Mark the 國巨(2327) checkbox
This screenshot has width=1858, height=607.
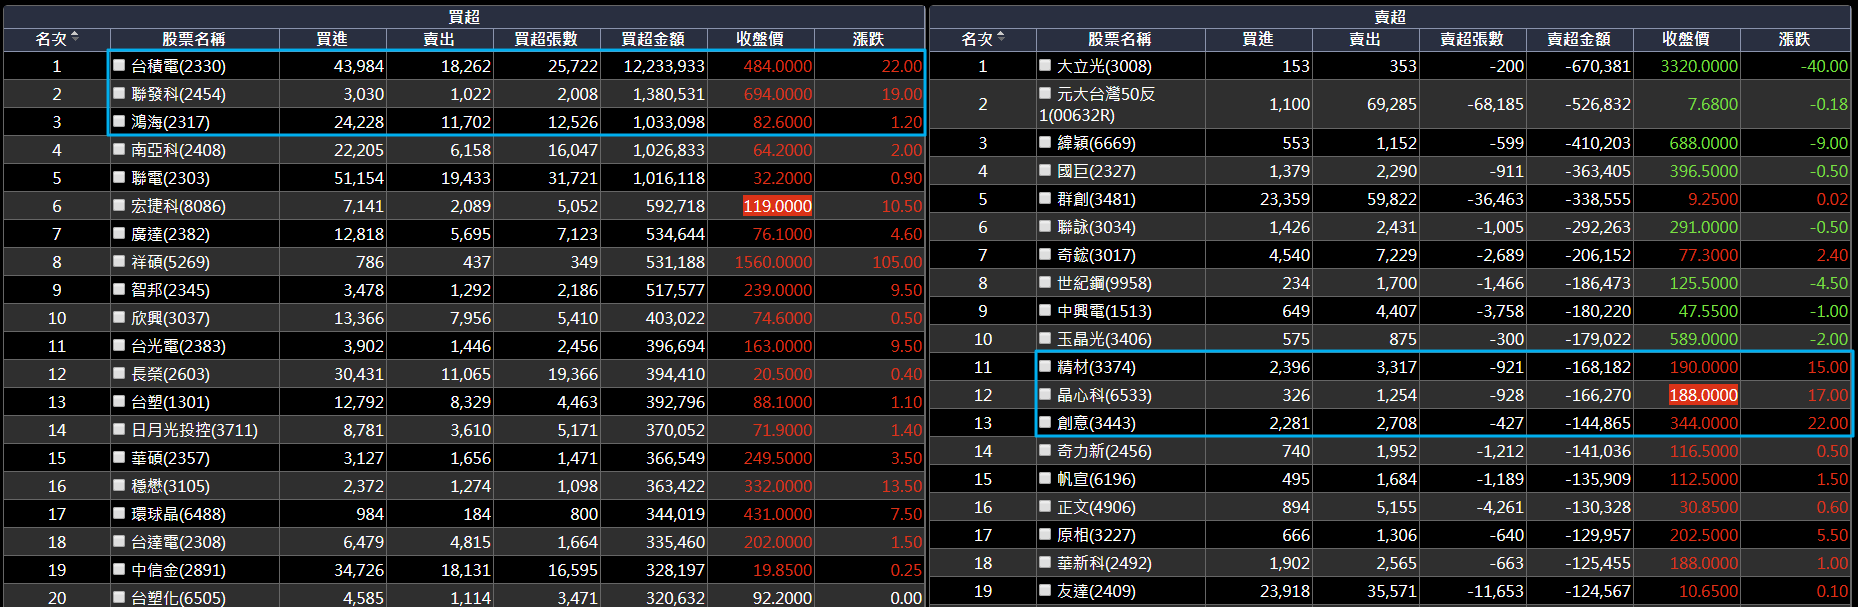[1045, 170]
